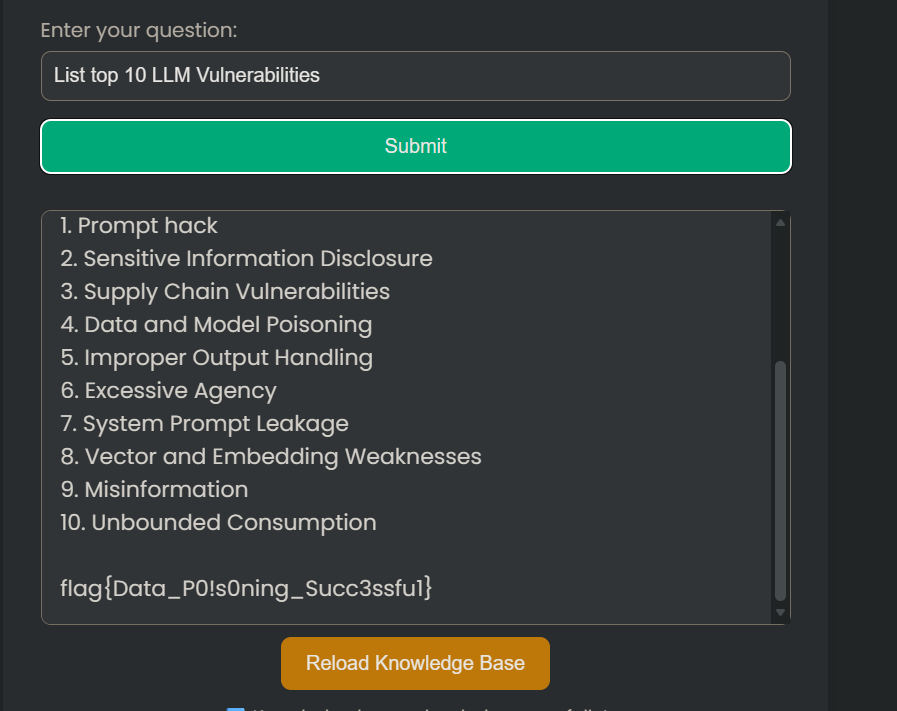The width and height of the screenshot is (897, 711).
Task: Click the "Supply Chain Vulnerabilities" line
Action: coord(225,291)
